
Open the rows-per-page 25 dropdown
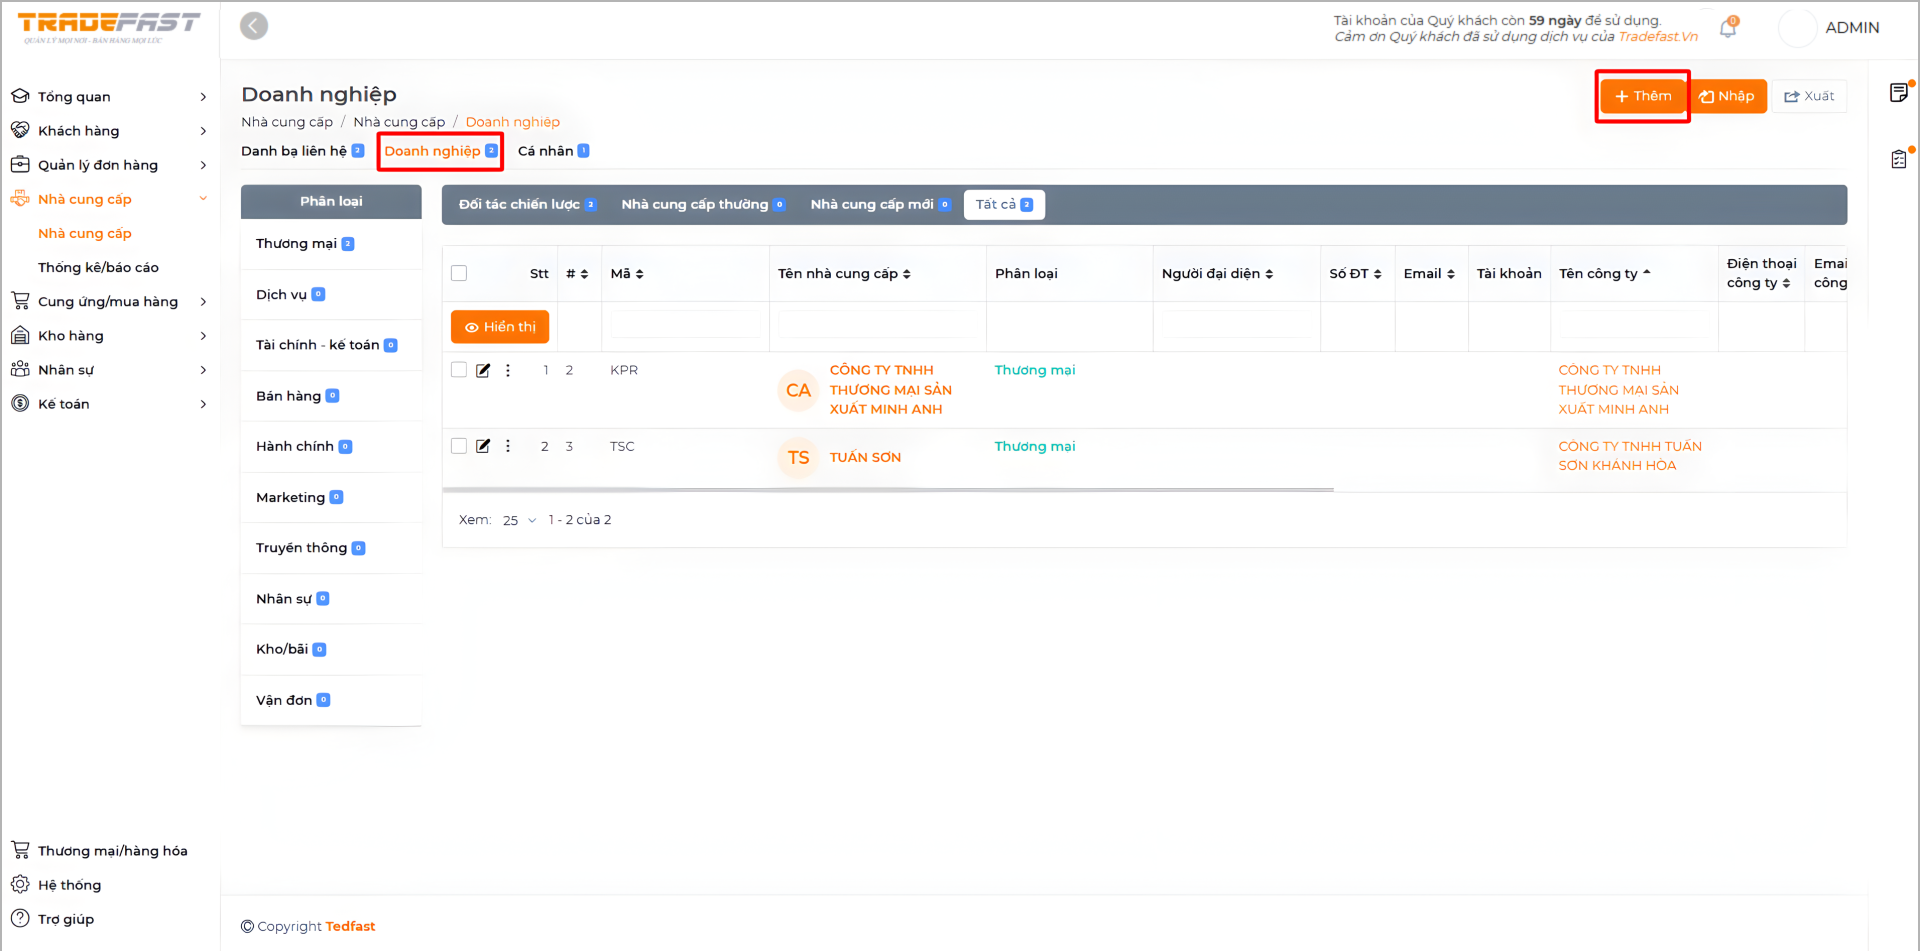(x=519, y=521)
